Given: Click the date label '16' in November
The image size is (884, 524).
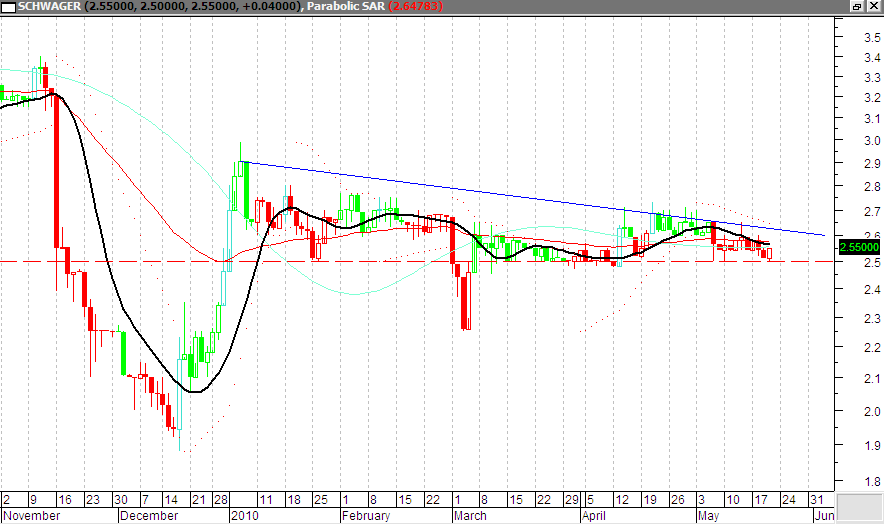Looking at the screenshot, I should tap(65, 500).
